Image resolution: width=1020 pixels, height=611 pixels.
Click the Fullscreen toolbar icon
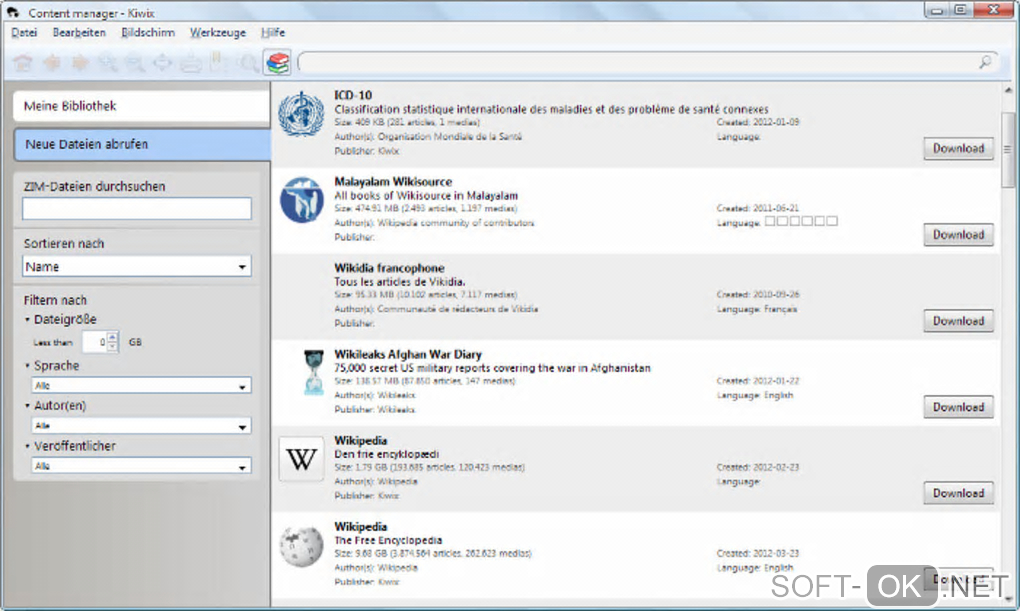163,62
